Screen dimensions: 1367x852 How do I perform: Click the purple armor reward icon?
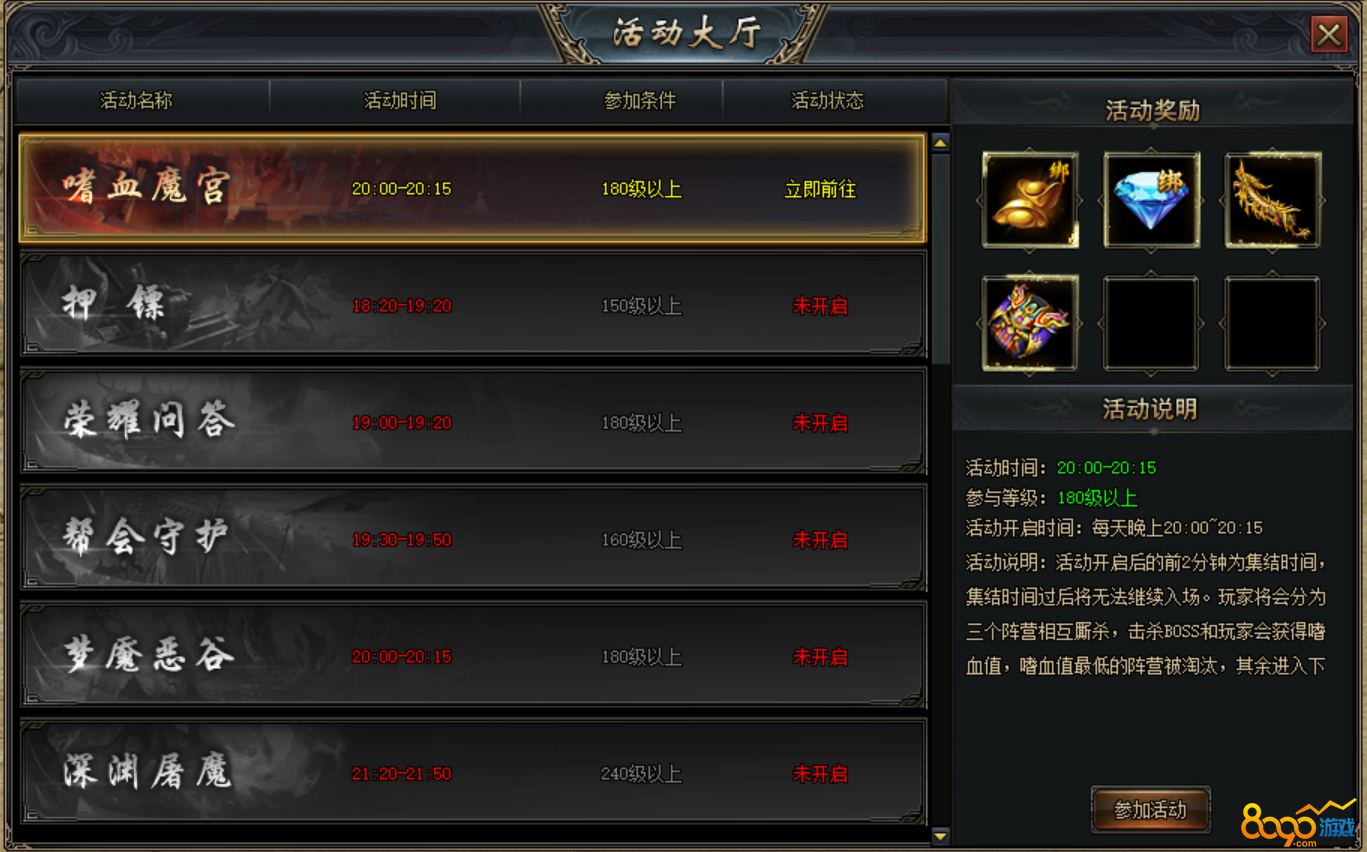[1030, 323]
